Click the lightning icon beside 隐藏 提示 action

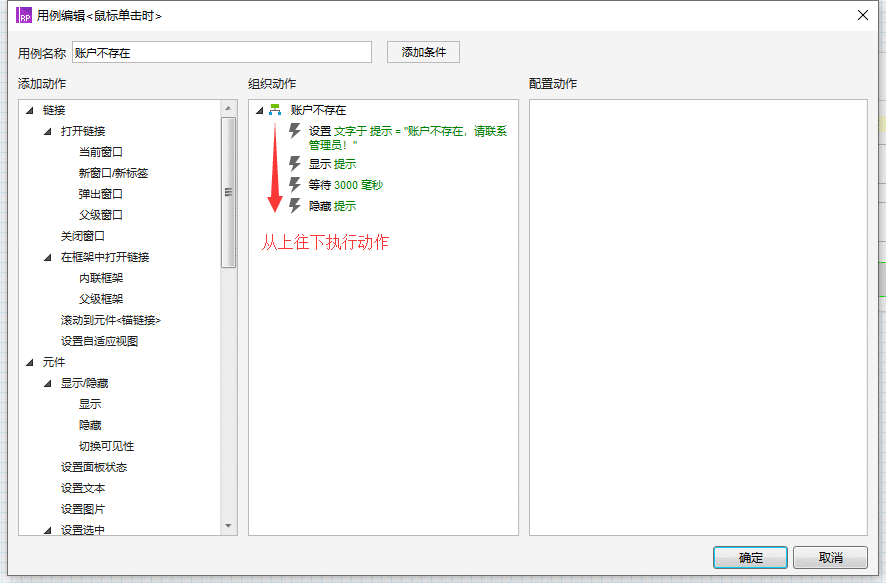tap(294, 206)
